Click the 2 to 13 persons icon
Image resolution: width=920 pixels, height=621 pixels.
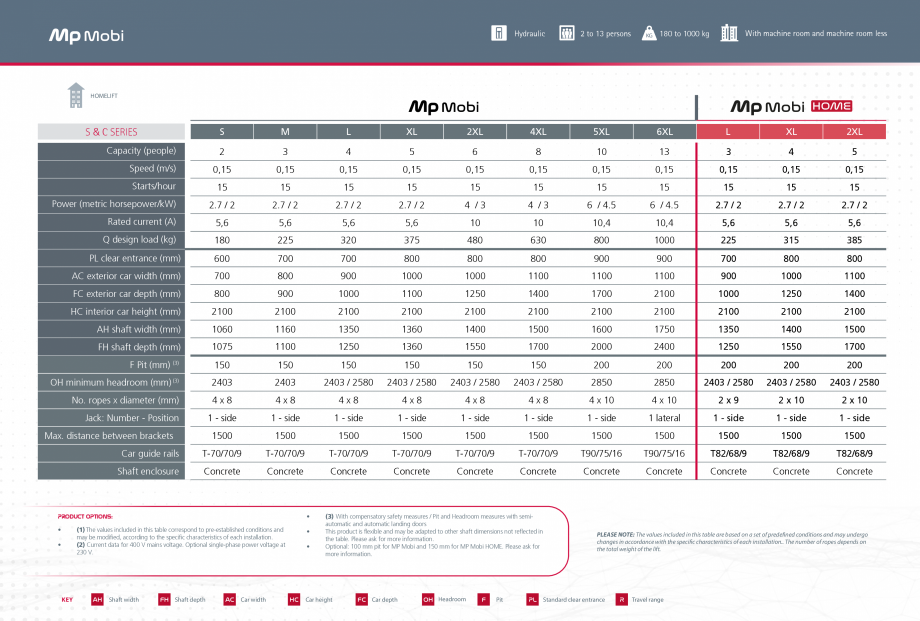click(x=567, y=33)
